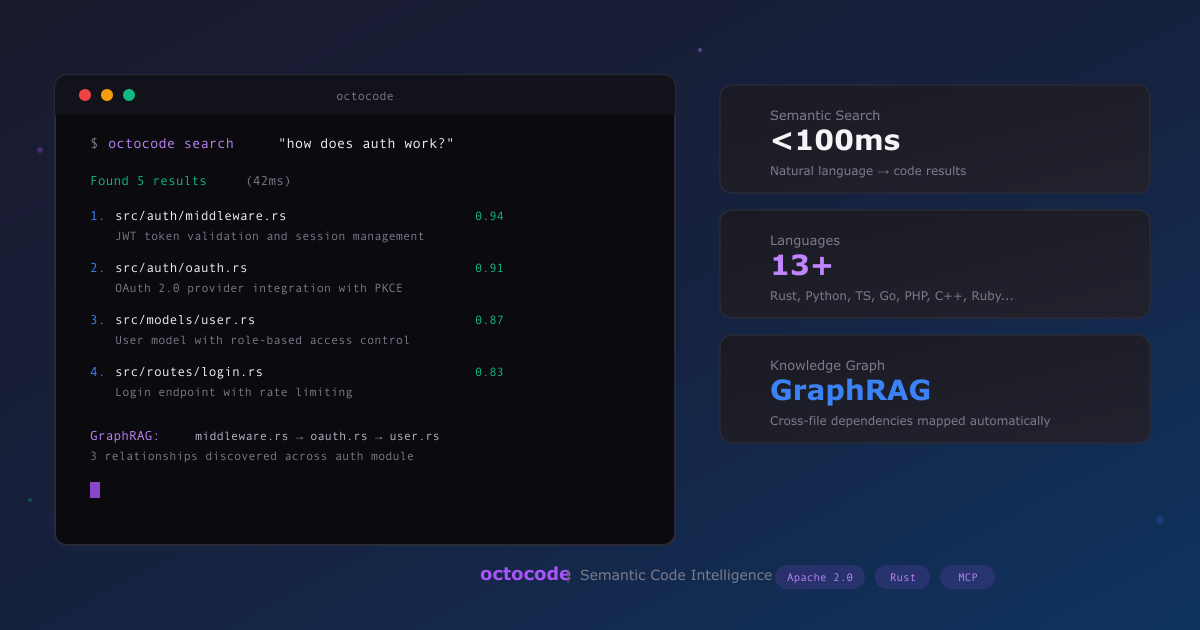Image resolution: width=1200 pixels, height=630 pixels.
Task: Select the green terminal traffic light
Action: click(128, 95)
